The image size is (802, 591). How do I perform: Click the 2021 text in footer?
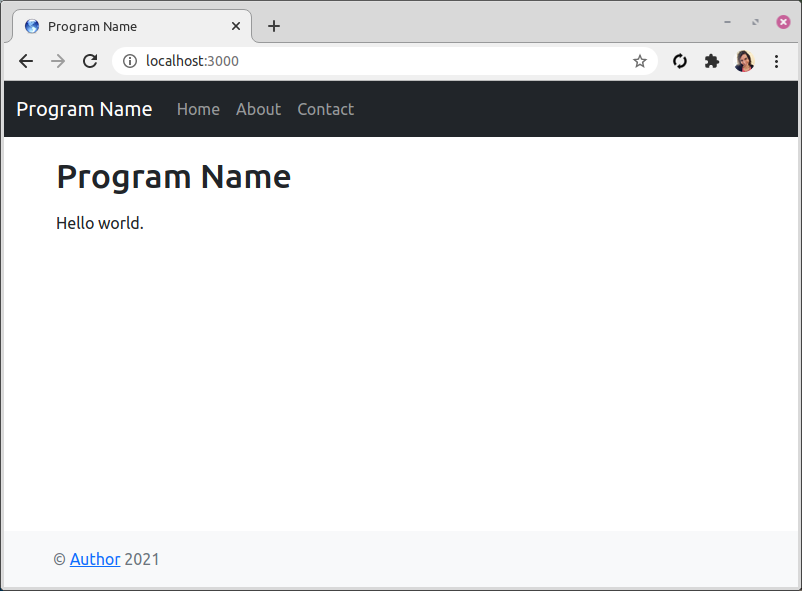[x=142, y=559]
